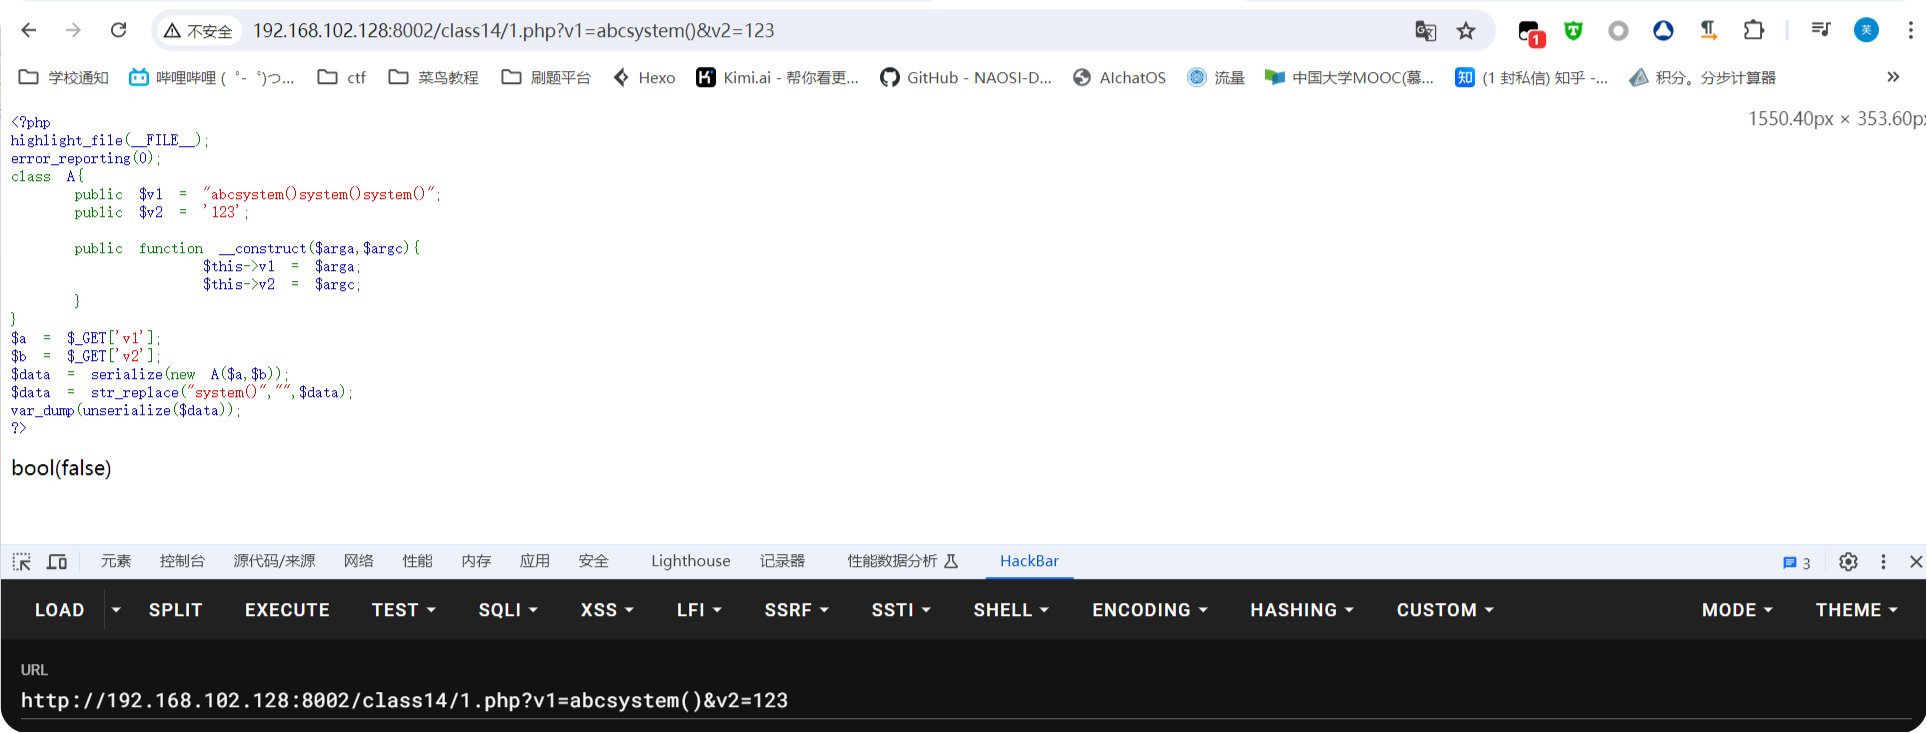
Task: Reload the current page
Action: (118, 30)
